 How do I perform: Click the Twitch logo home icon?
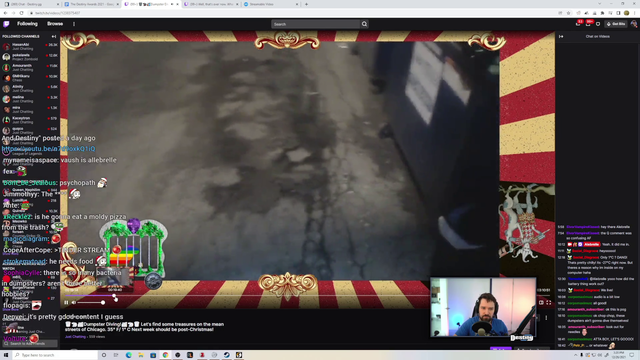pyautogui.click(x=6, y=24)
